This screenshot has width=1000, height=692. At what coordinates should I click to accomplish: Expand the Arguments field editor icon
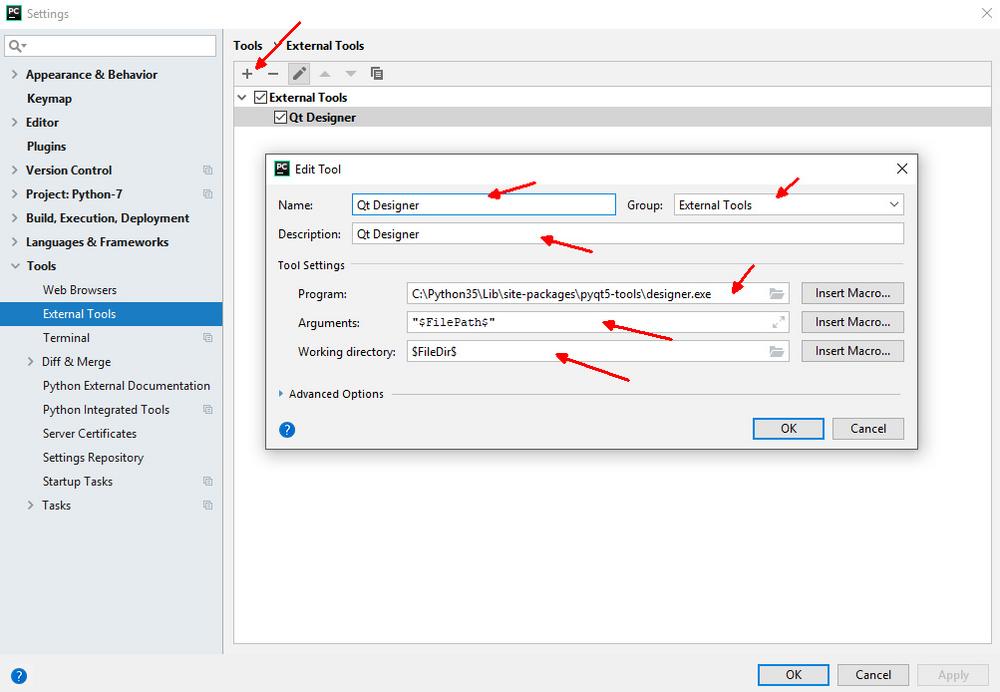(x=777, y=323)
